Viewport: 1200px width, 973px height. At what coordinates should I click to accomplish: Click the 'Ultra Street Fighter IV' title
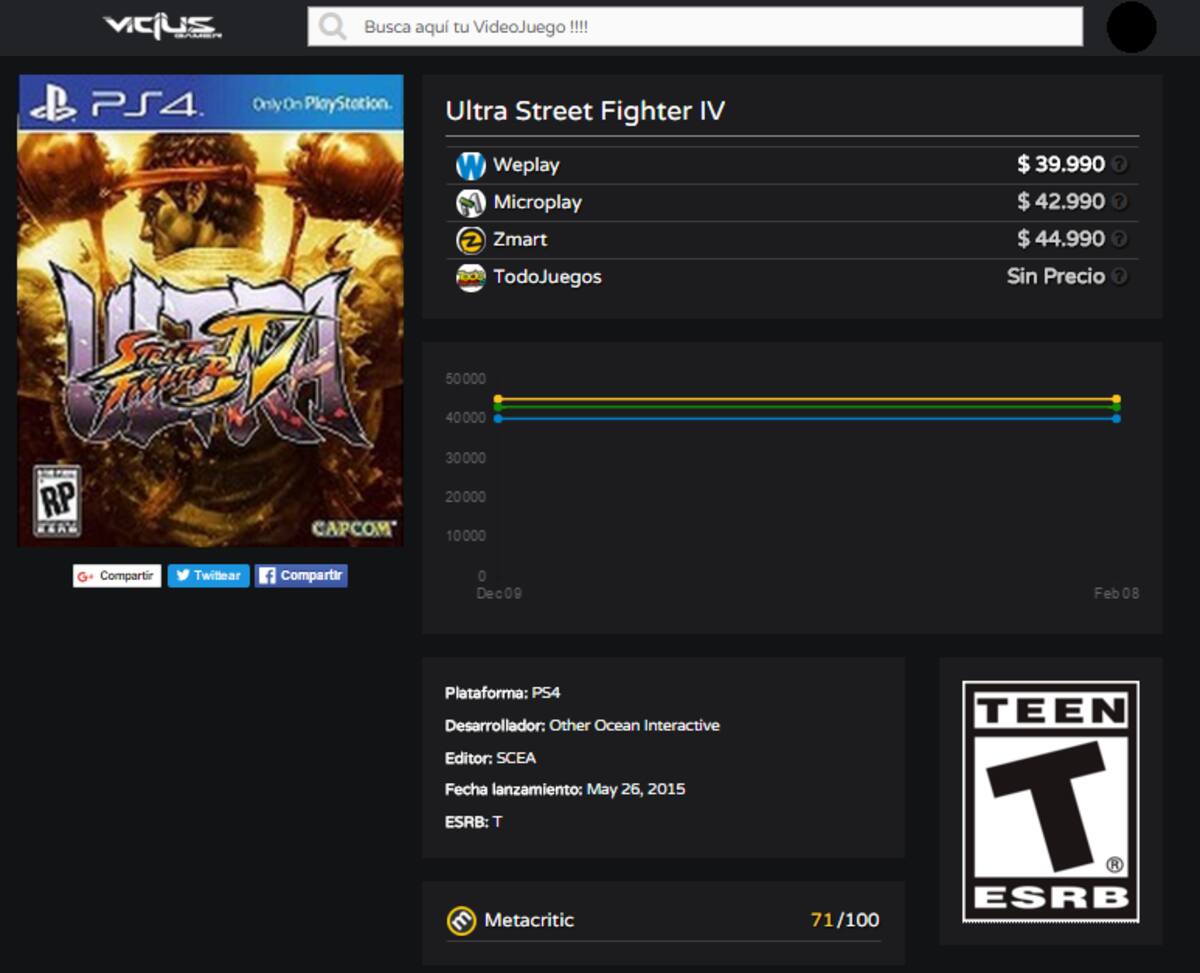tap(585, 111)
